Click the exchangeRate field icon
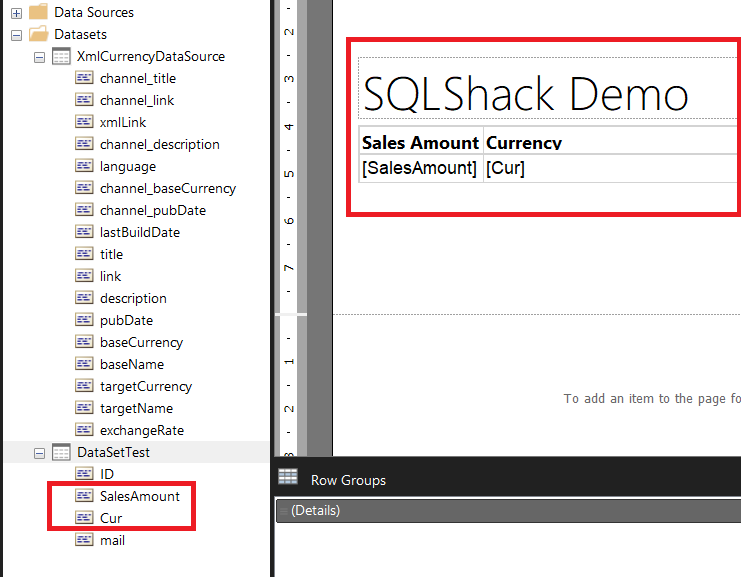The image size is (741, 577). pos(84,430)
